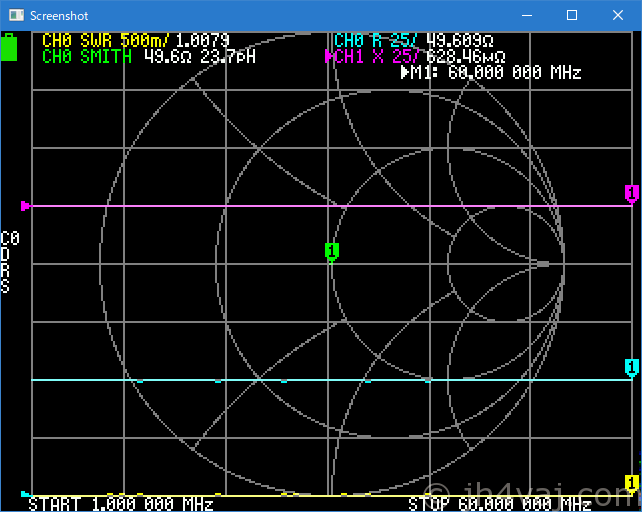Click the SWR value 1.0079
The width and height of the screenshot is (642, 512).
[202, 41]
